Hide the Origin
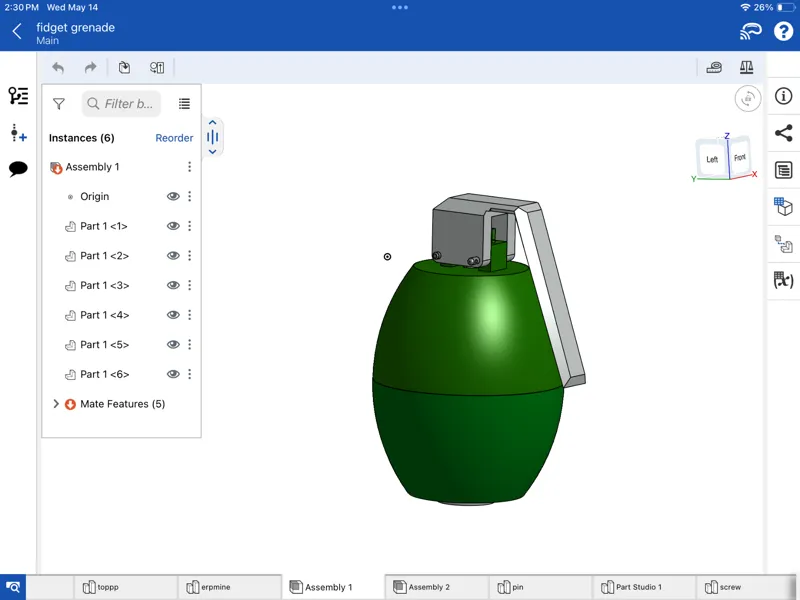800x600 pixels. [x=173, y=196]
